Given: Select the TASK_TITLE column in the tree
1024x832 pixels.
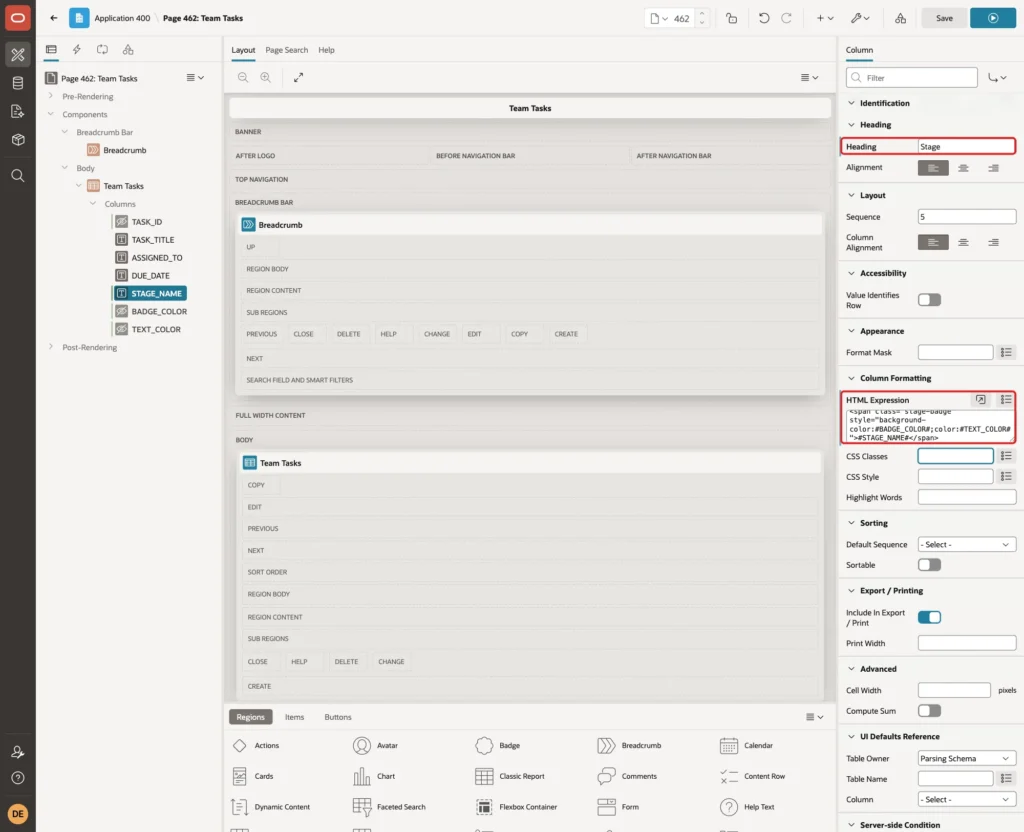Looking at the screenshot, I should tap(153, 240).
